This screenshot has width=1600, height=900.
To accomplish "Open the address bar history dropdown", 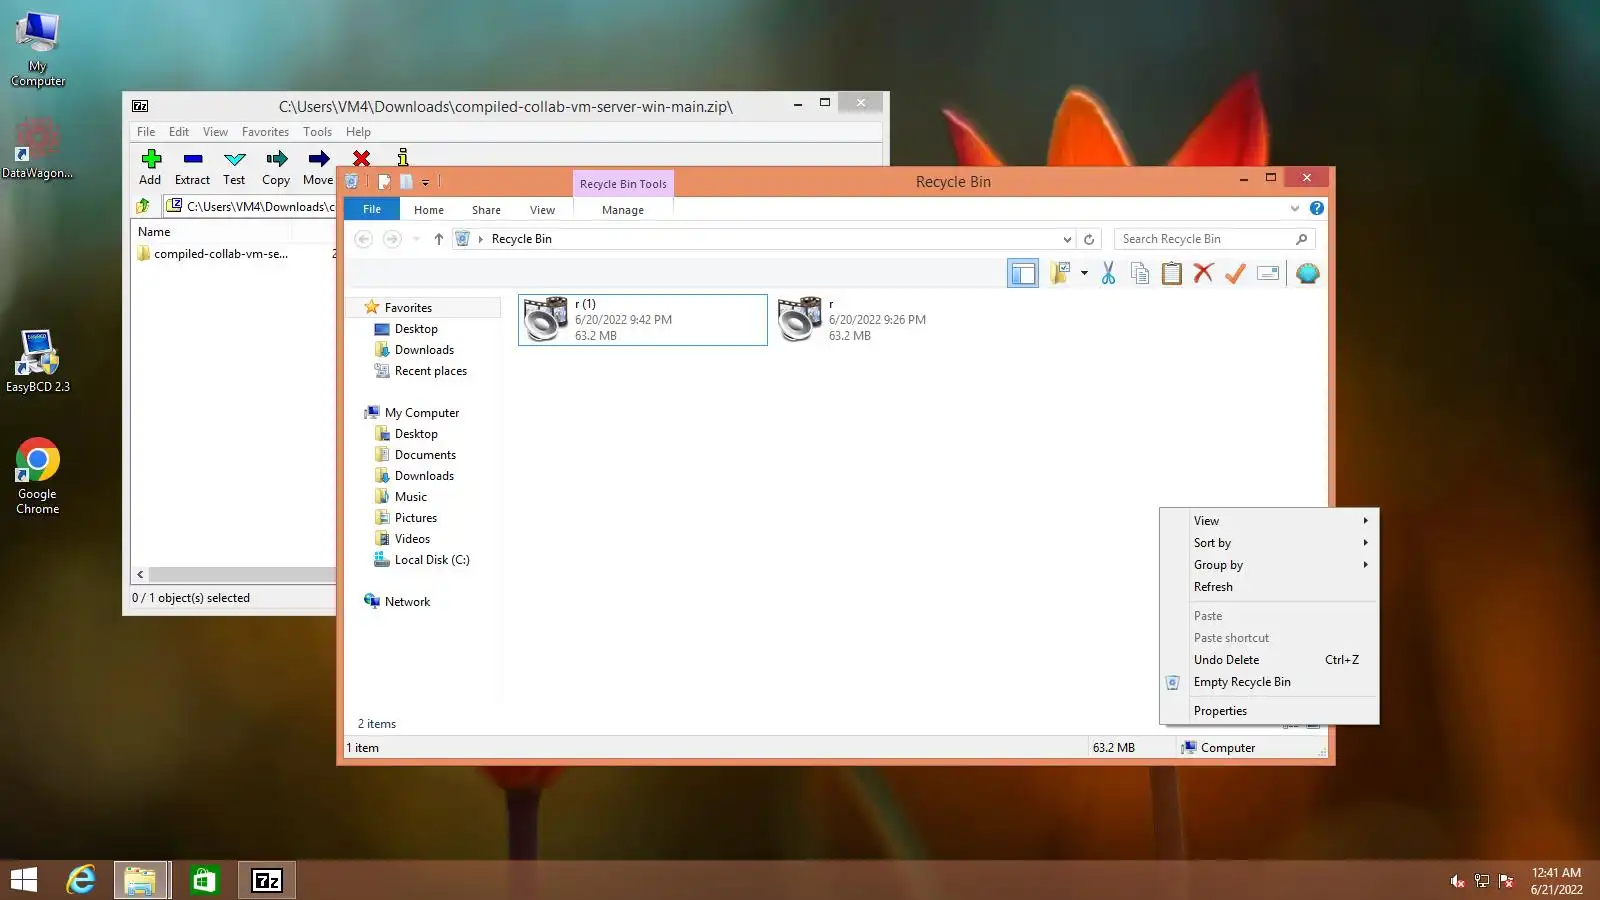I will pyautogui.click(x=1067, y=239).
